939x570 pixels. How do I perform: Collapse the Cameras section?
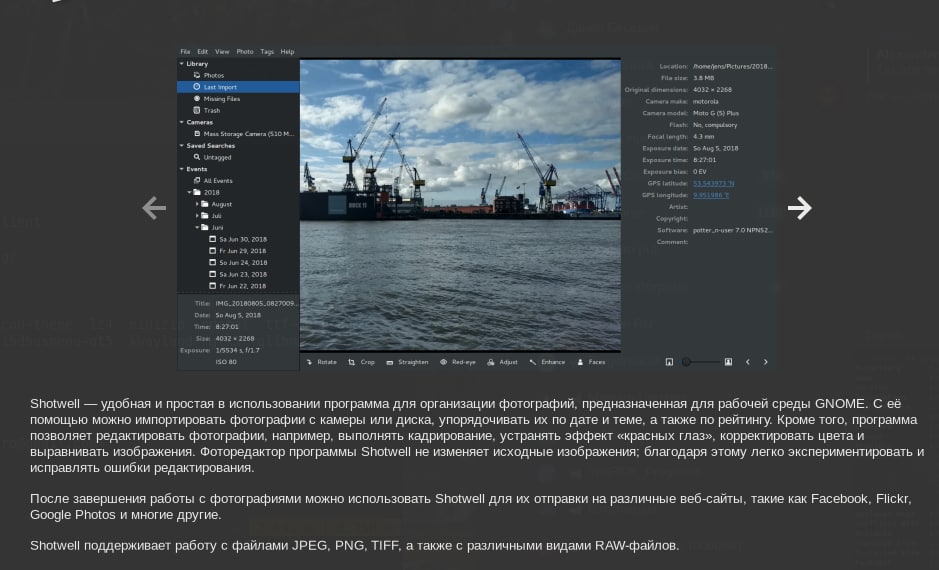pyautogui.click(x=181, y=122)
